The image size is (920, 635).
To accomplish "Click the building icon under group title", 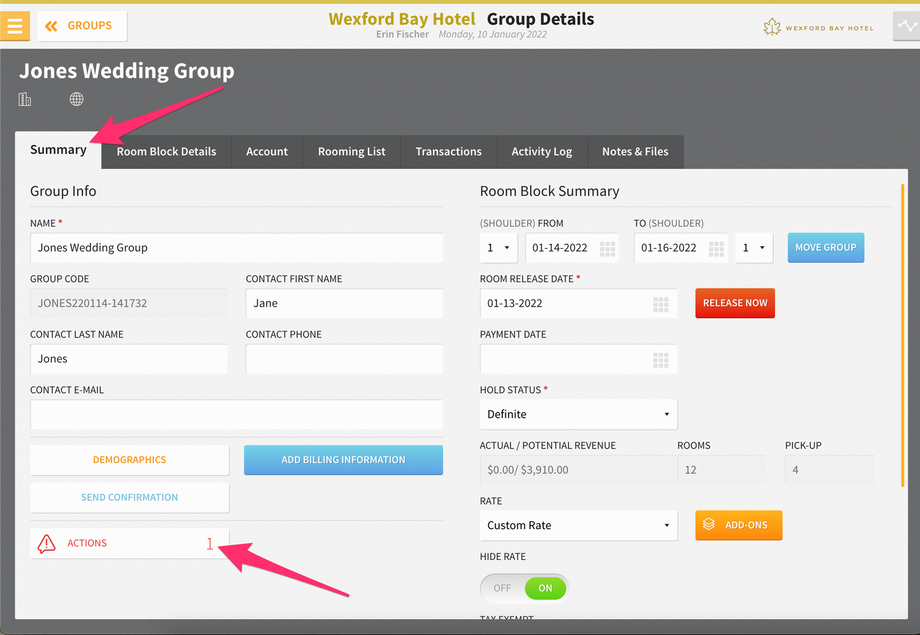I will coord(25,99).
